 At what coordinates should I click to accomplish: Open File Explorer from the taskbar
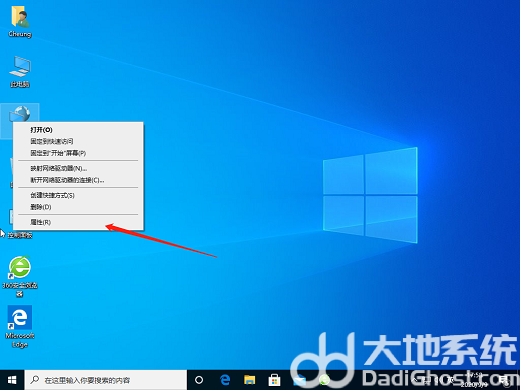click(249, 380)
